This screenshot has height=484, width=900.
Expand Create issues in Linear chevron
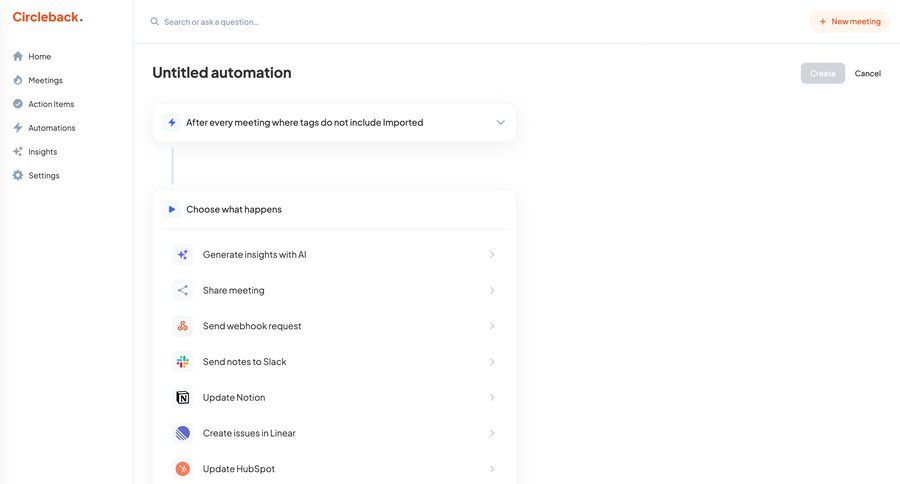coord(491,433)
